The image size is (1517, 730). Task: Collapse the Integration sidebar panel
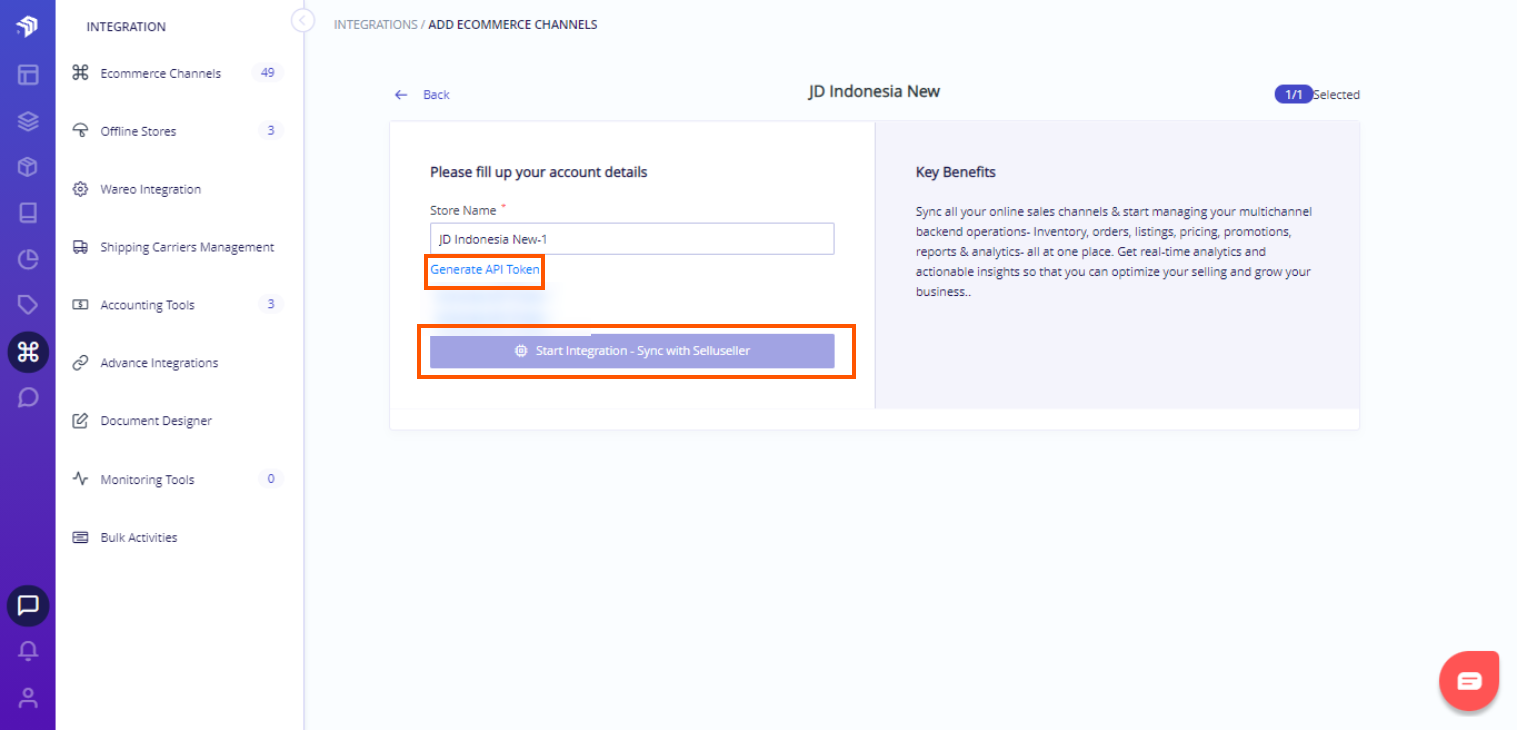303,20
